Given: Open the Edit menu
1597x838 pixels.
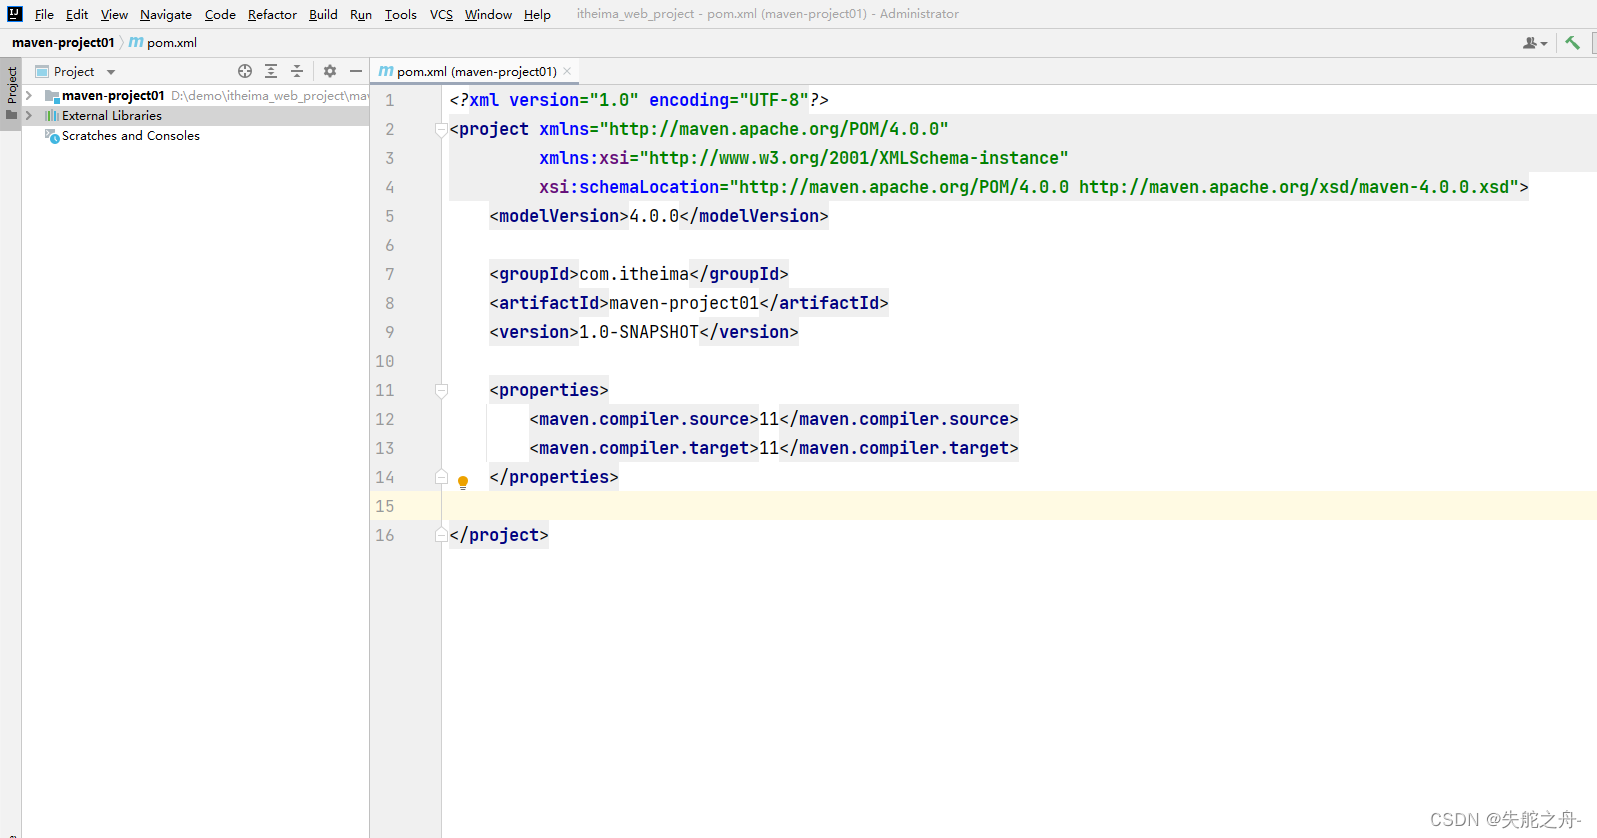Looking at the screenshot, I should tap(77, 14).
